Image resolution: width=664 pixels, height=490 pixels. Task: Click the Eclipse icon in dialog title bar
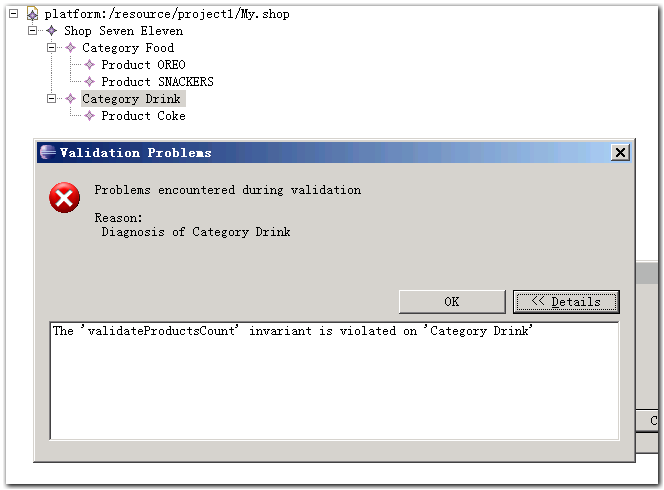pyautogui.click(x=47, y=152)
